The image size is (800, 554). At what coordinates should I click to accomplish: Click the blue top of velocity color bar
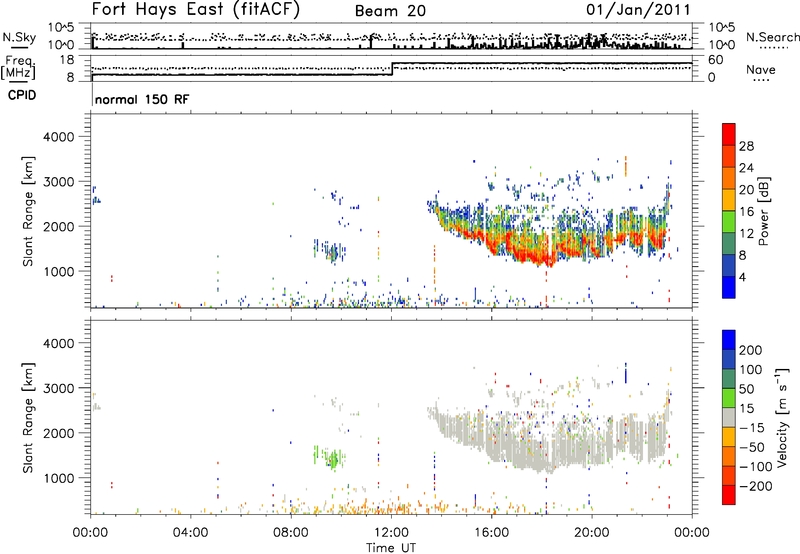pos(729,340)
